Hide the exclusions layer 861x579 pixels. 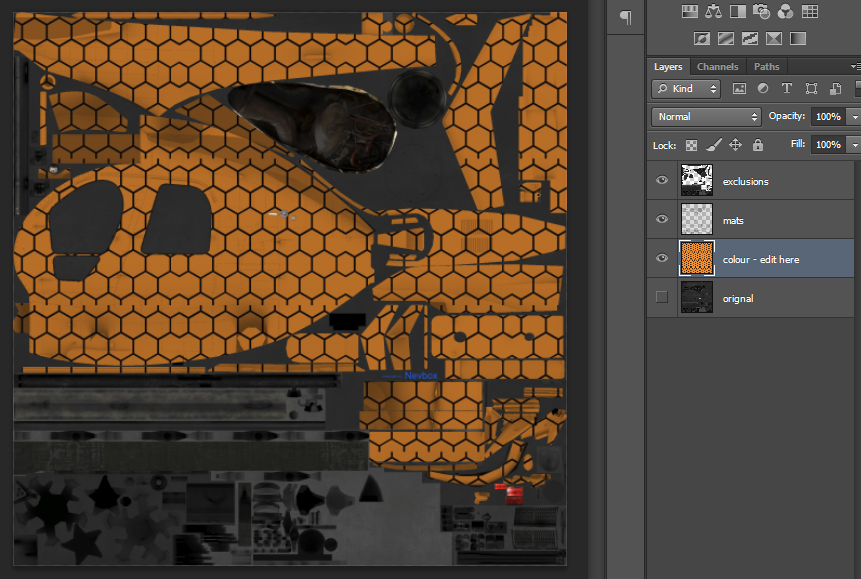[x=661, y=181]
